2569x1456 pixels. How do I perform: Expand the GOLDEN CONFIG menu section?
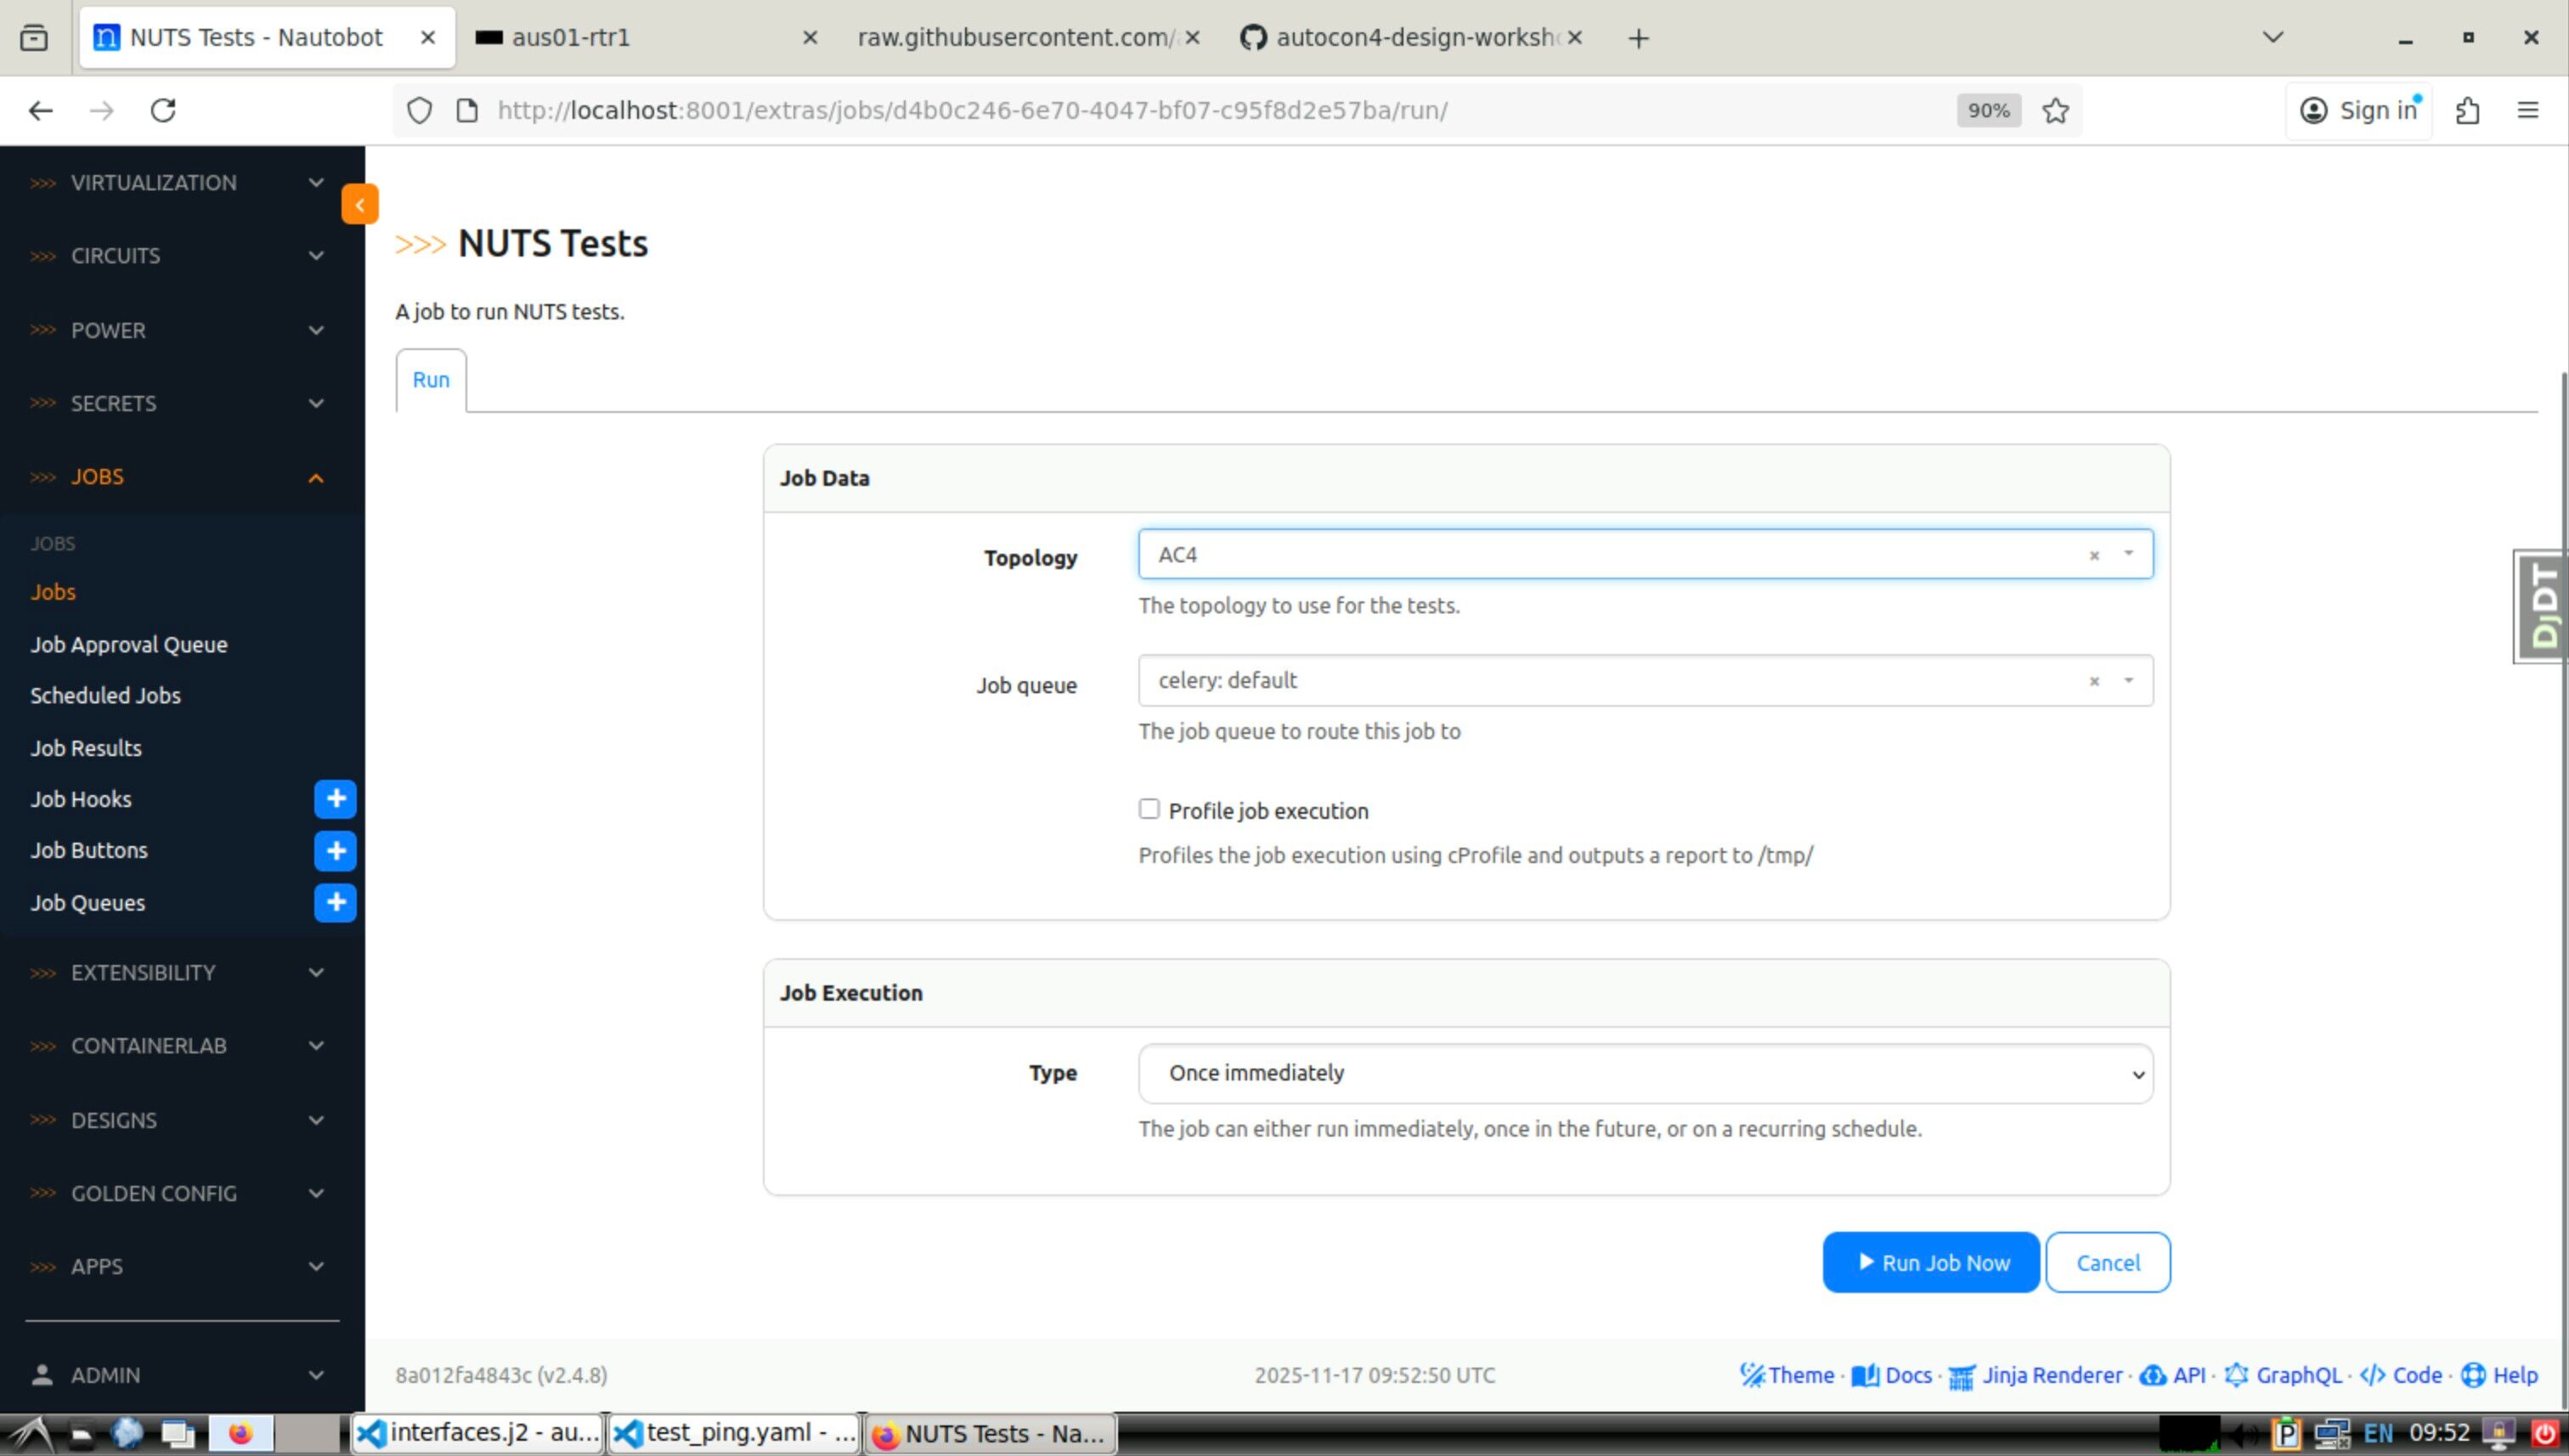[x=180, y=1193]
